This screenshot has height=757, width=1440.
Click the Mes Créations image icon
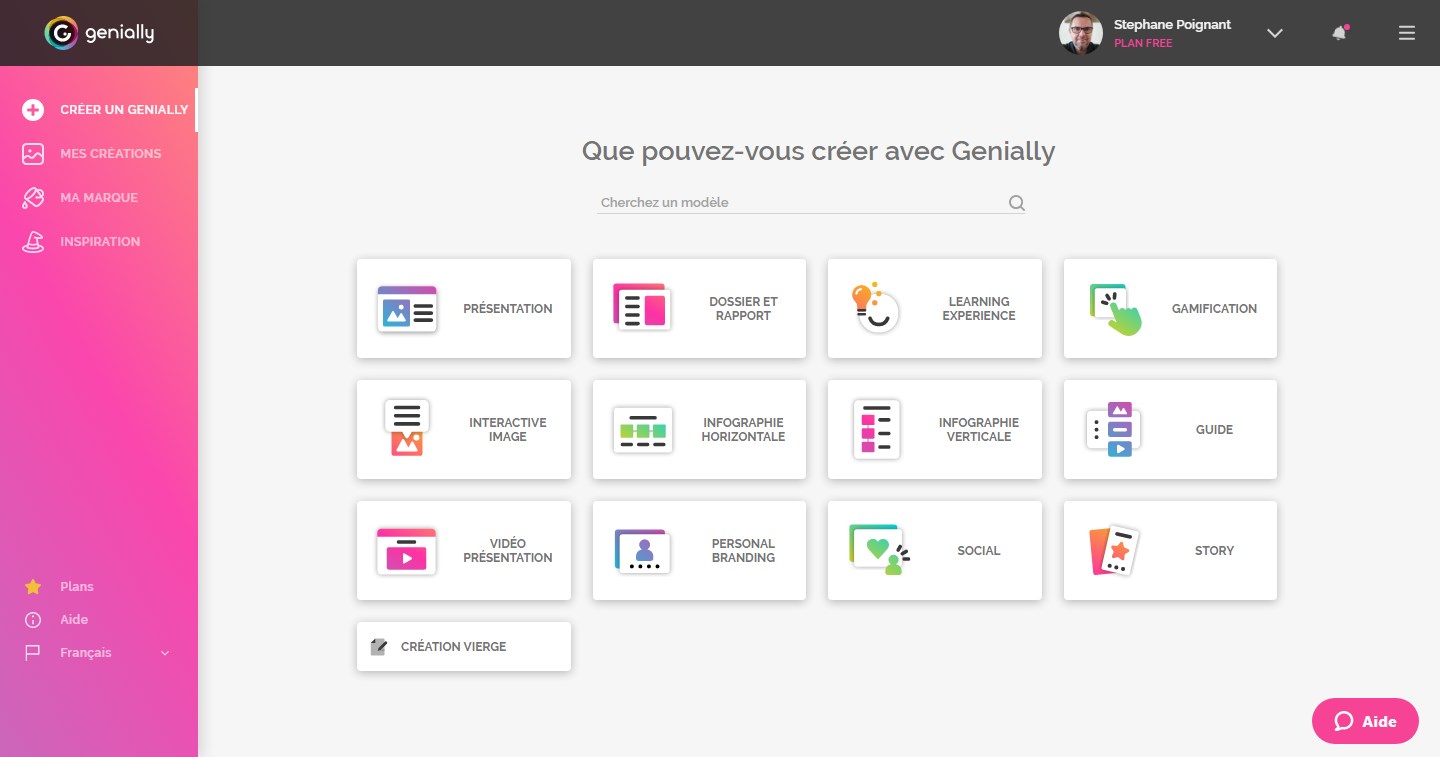coord(33,154)
